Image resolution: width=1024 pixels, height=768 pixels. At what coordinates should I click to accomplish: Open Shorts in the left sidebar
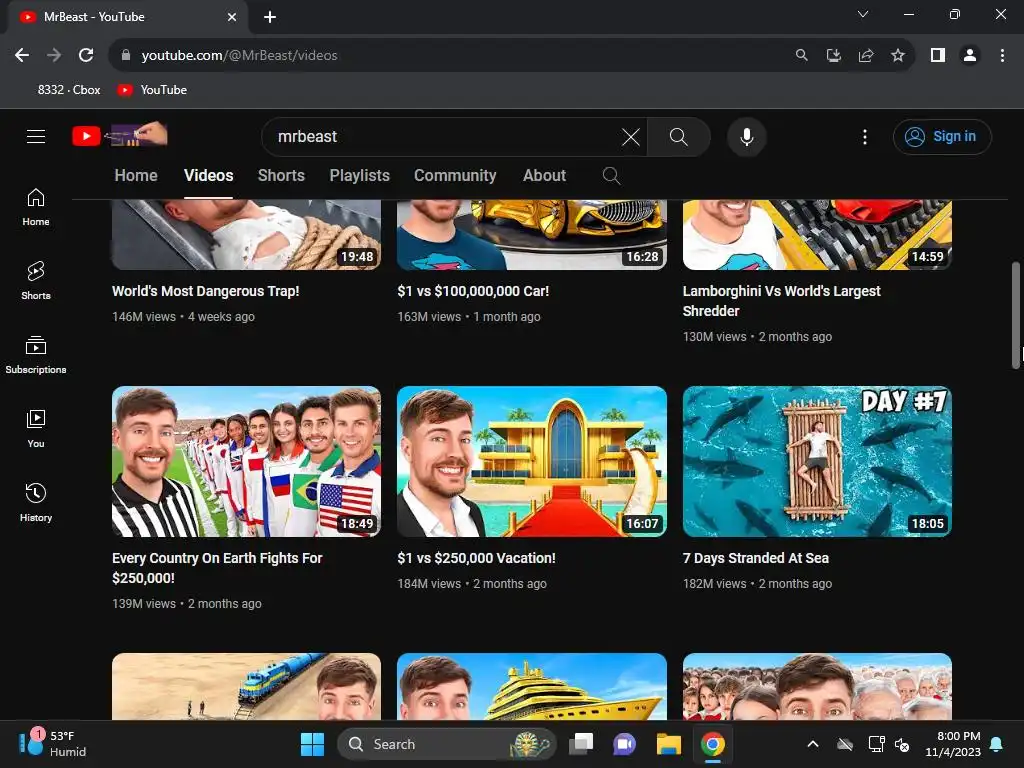click(36, 281)
